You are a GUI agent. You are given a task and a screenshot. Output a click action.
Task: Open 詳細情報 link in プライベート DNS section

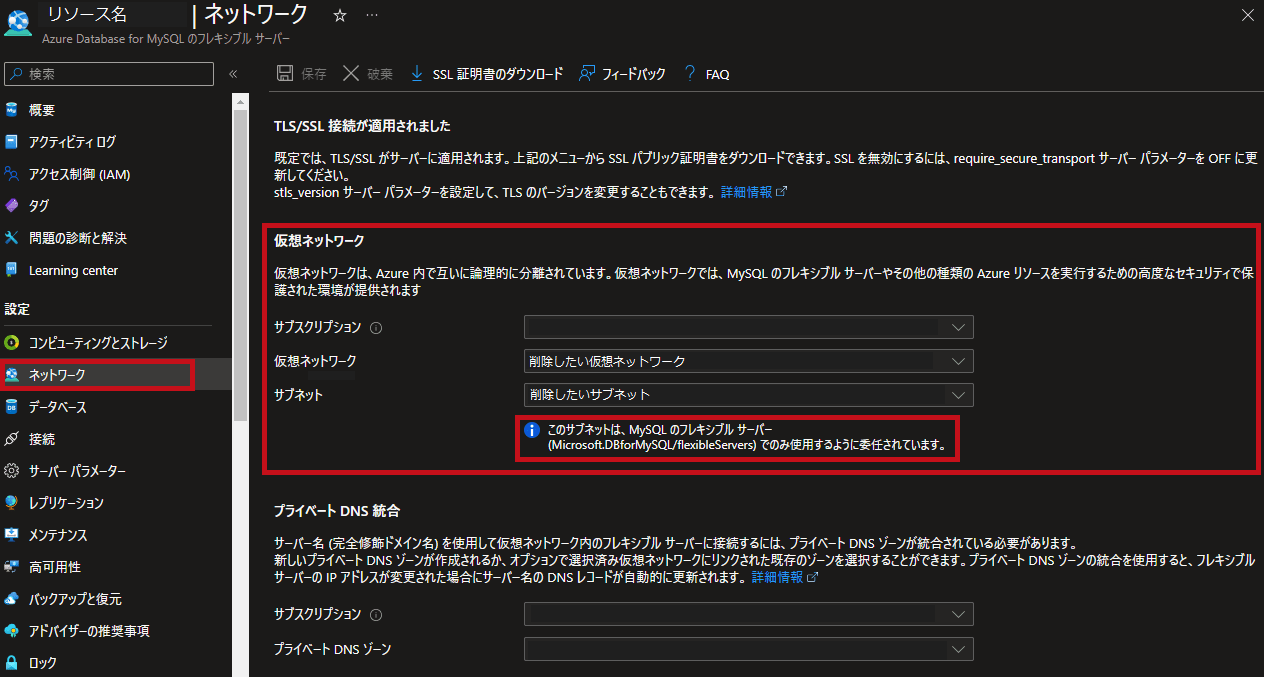[x=785, y=578]
